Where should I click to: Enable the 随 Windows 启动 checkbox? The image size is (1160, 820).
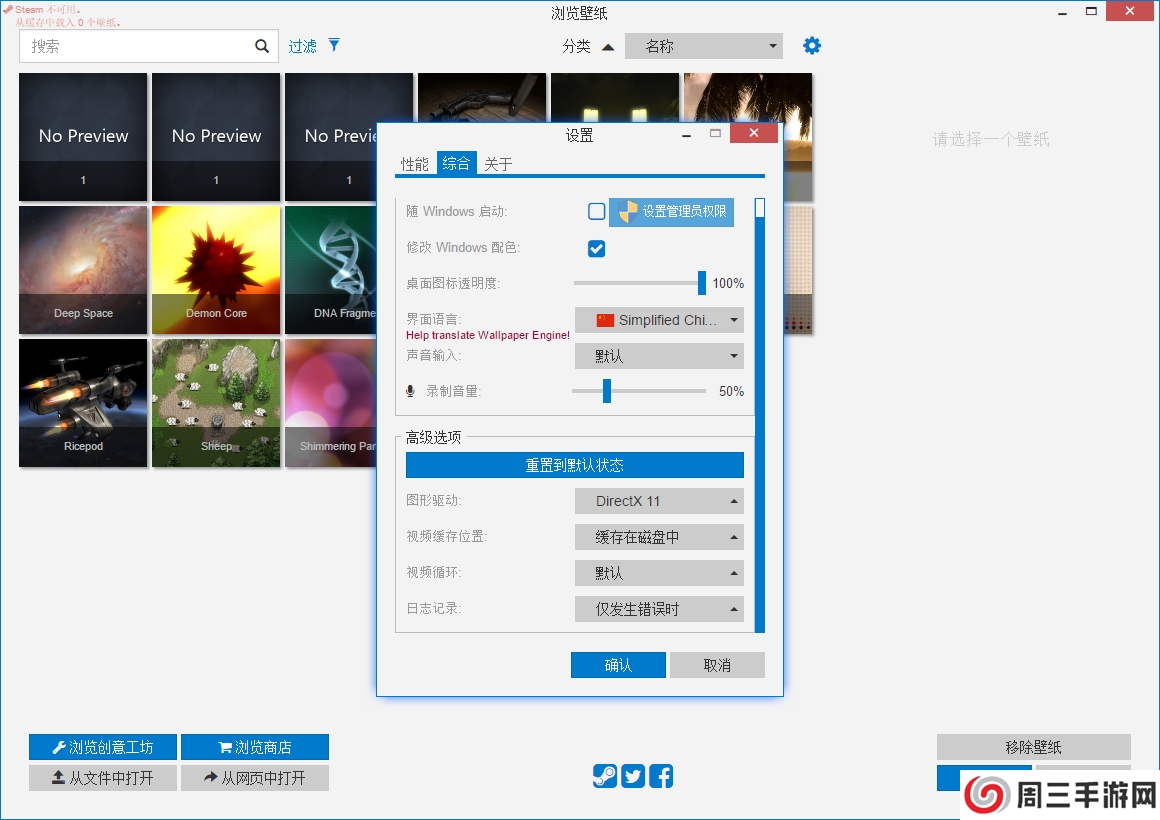point(596,212)
